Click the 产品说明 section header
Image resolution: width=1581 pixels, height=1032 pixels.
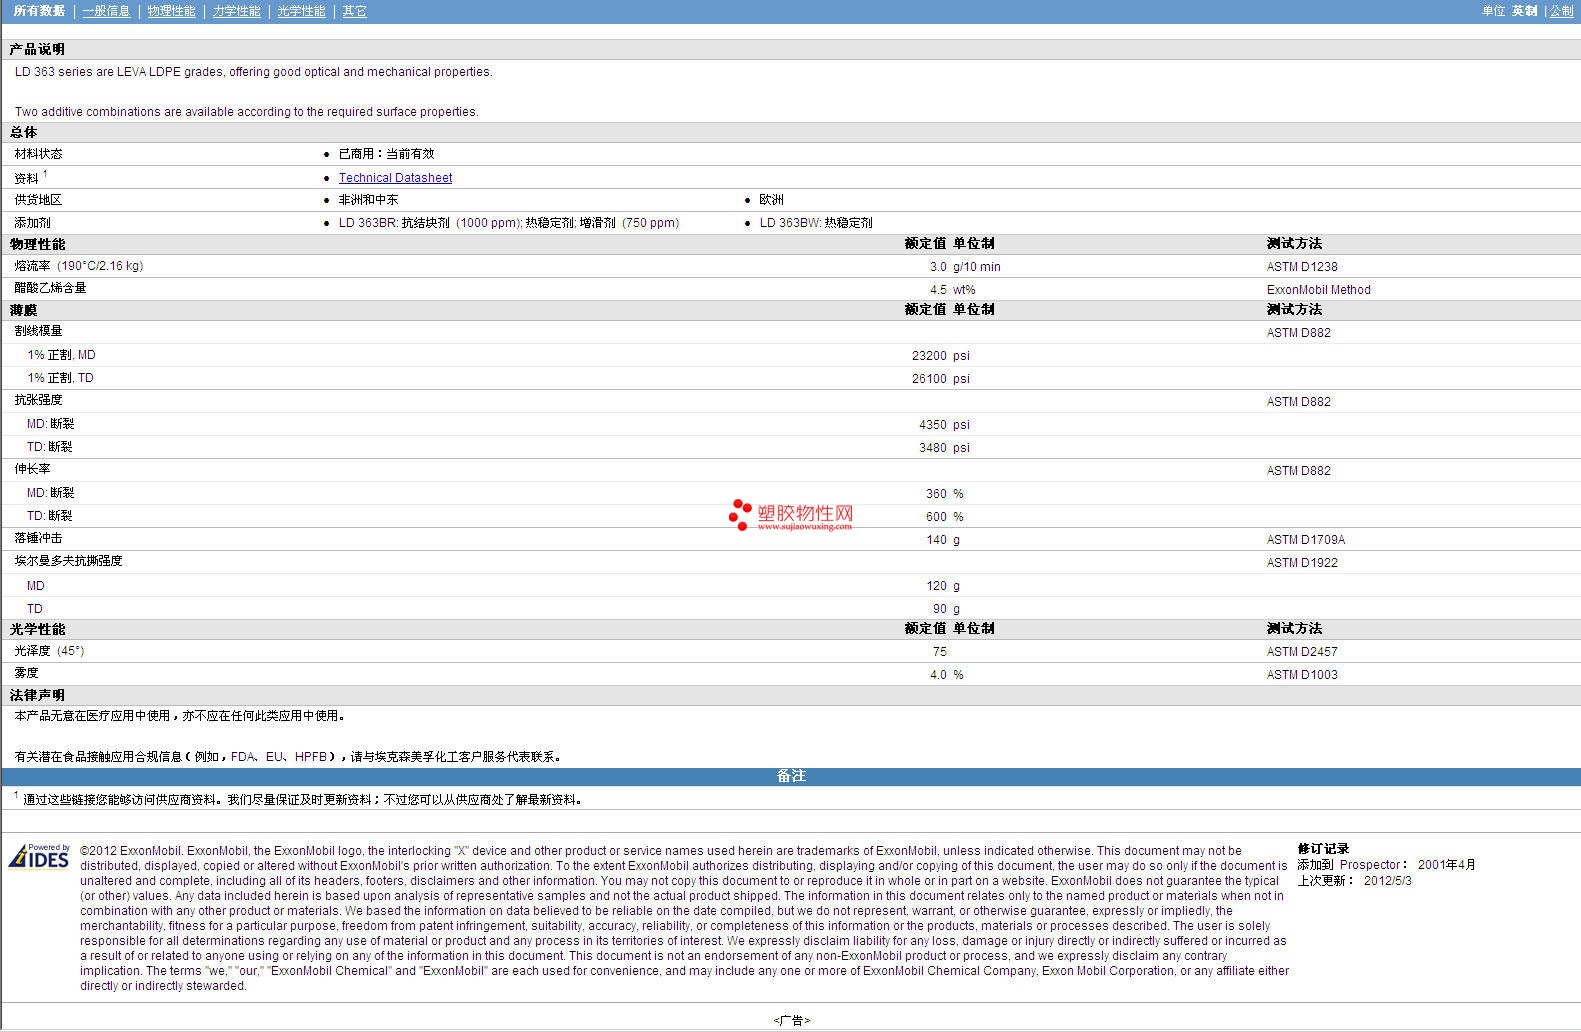click(x=37, y=49)
